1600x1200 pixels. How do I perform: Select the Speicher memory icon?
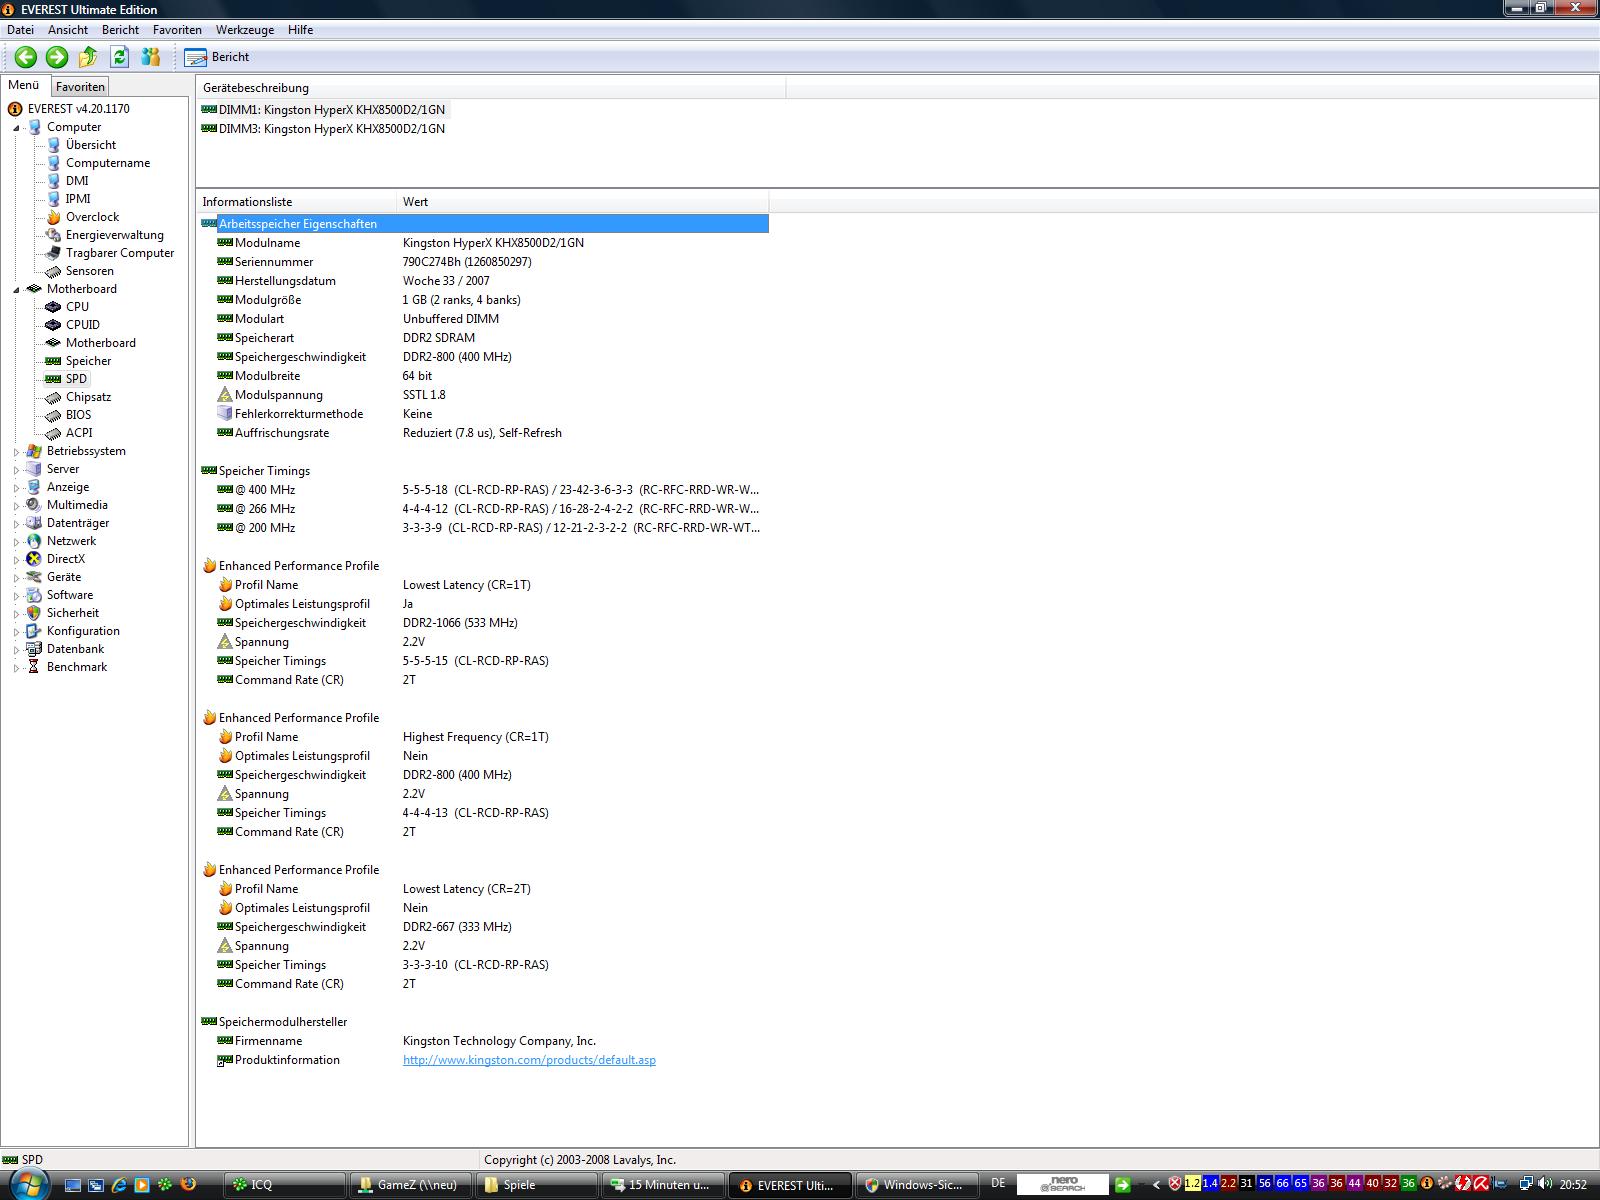click(53, 361)
